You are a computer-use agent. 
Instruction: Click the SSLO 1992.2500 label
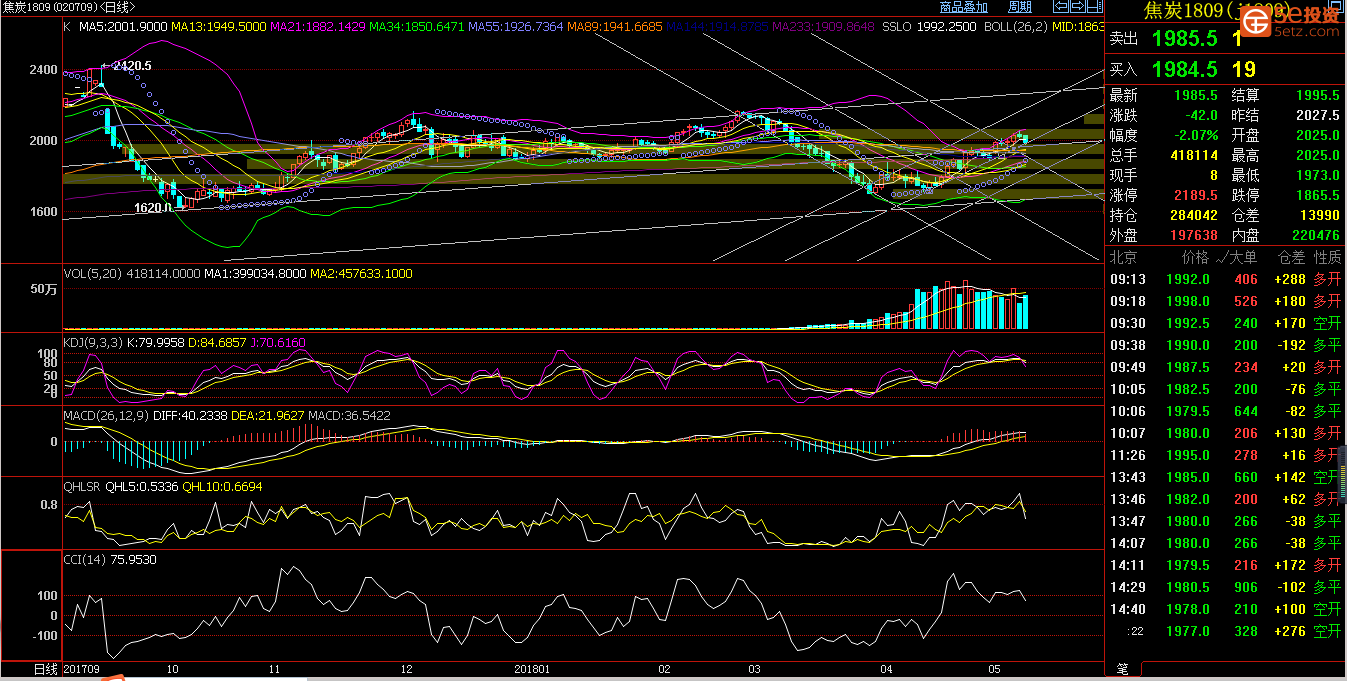point(929,27)
